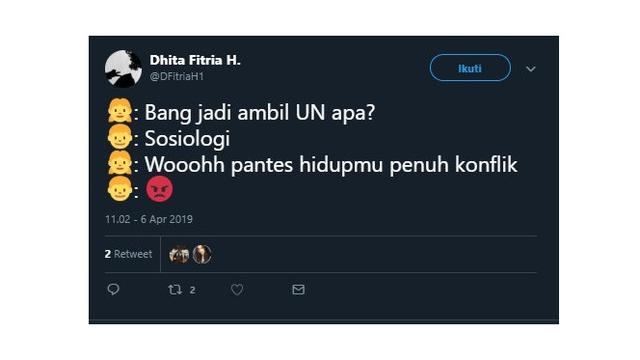
Task: Click the woman emoji before Wooohh
Action: click(x=120, y=163)
